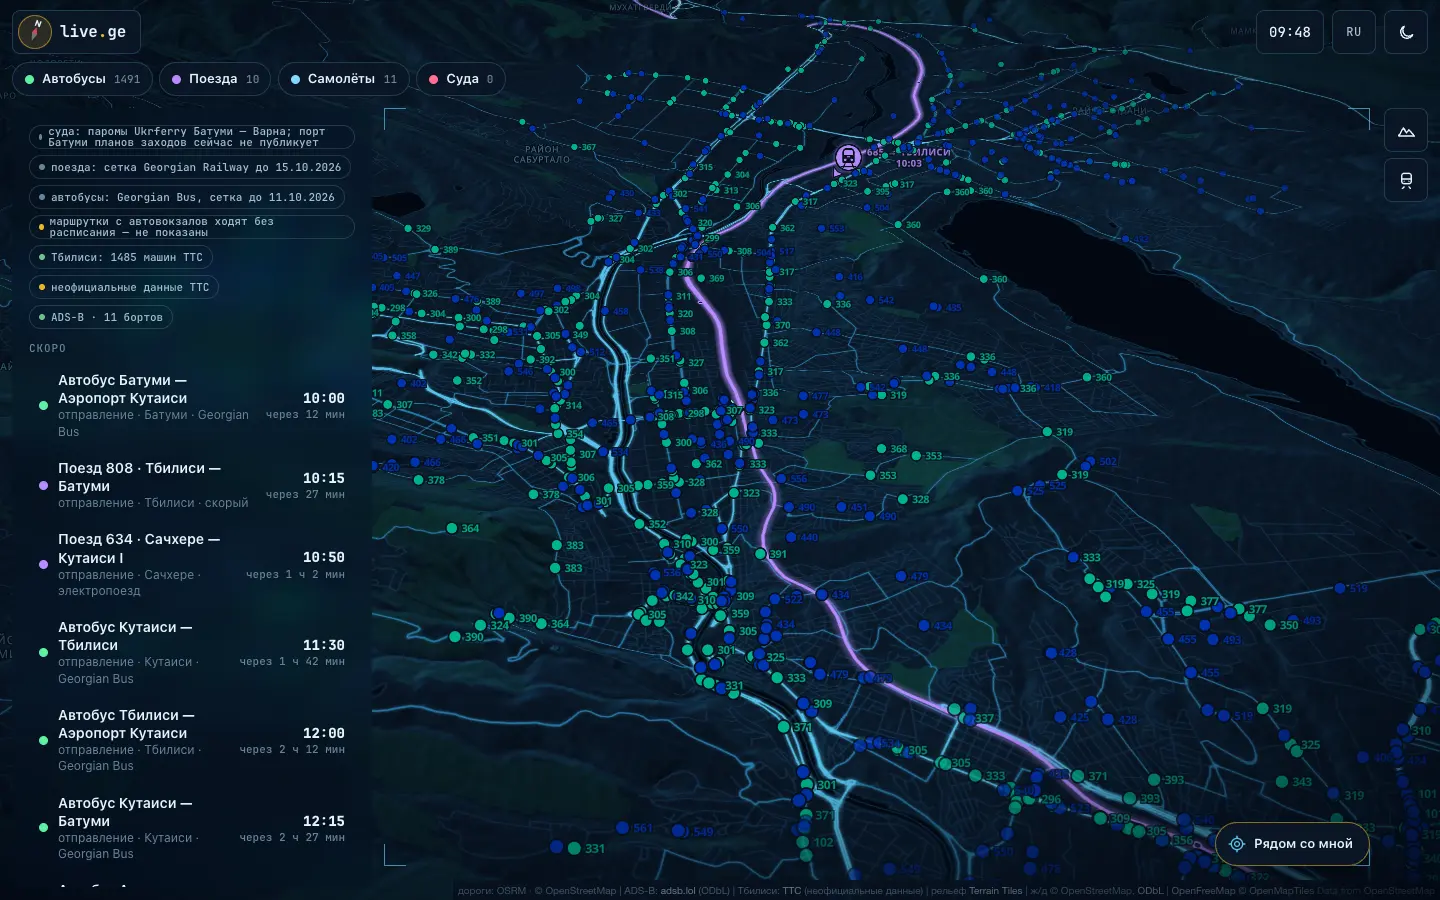1440x900 pixels.
Task: Switch language with the RU button
Action: (x=1353, y=32)
